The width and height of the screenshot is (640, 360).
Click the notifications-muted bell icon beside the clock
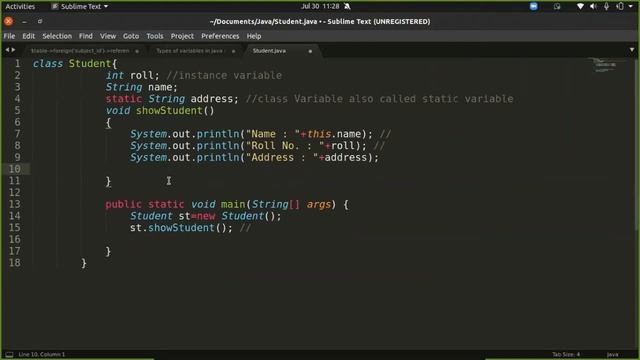(347, 7)
